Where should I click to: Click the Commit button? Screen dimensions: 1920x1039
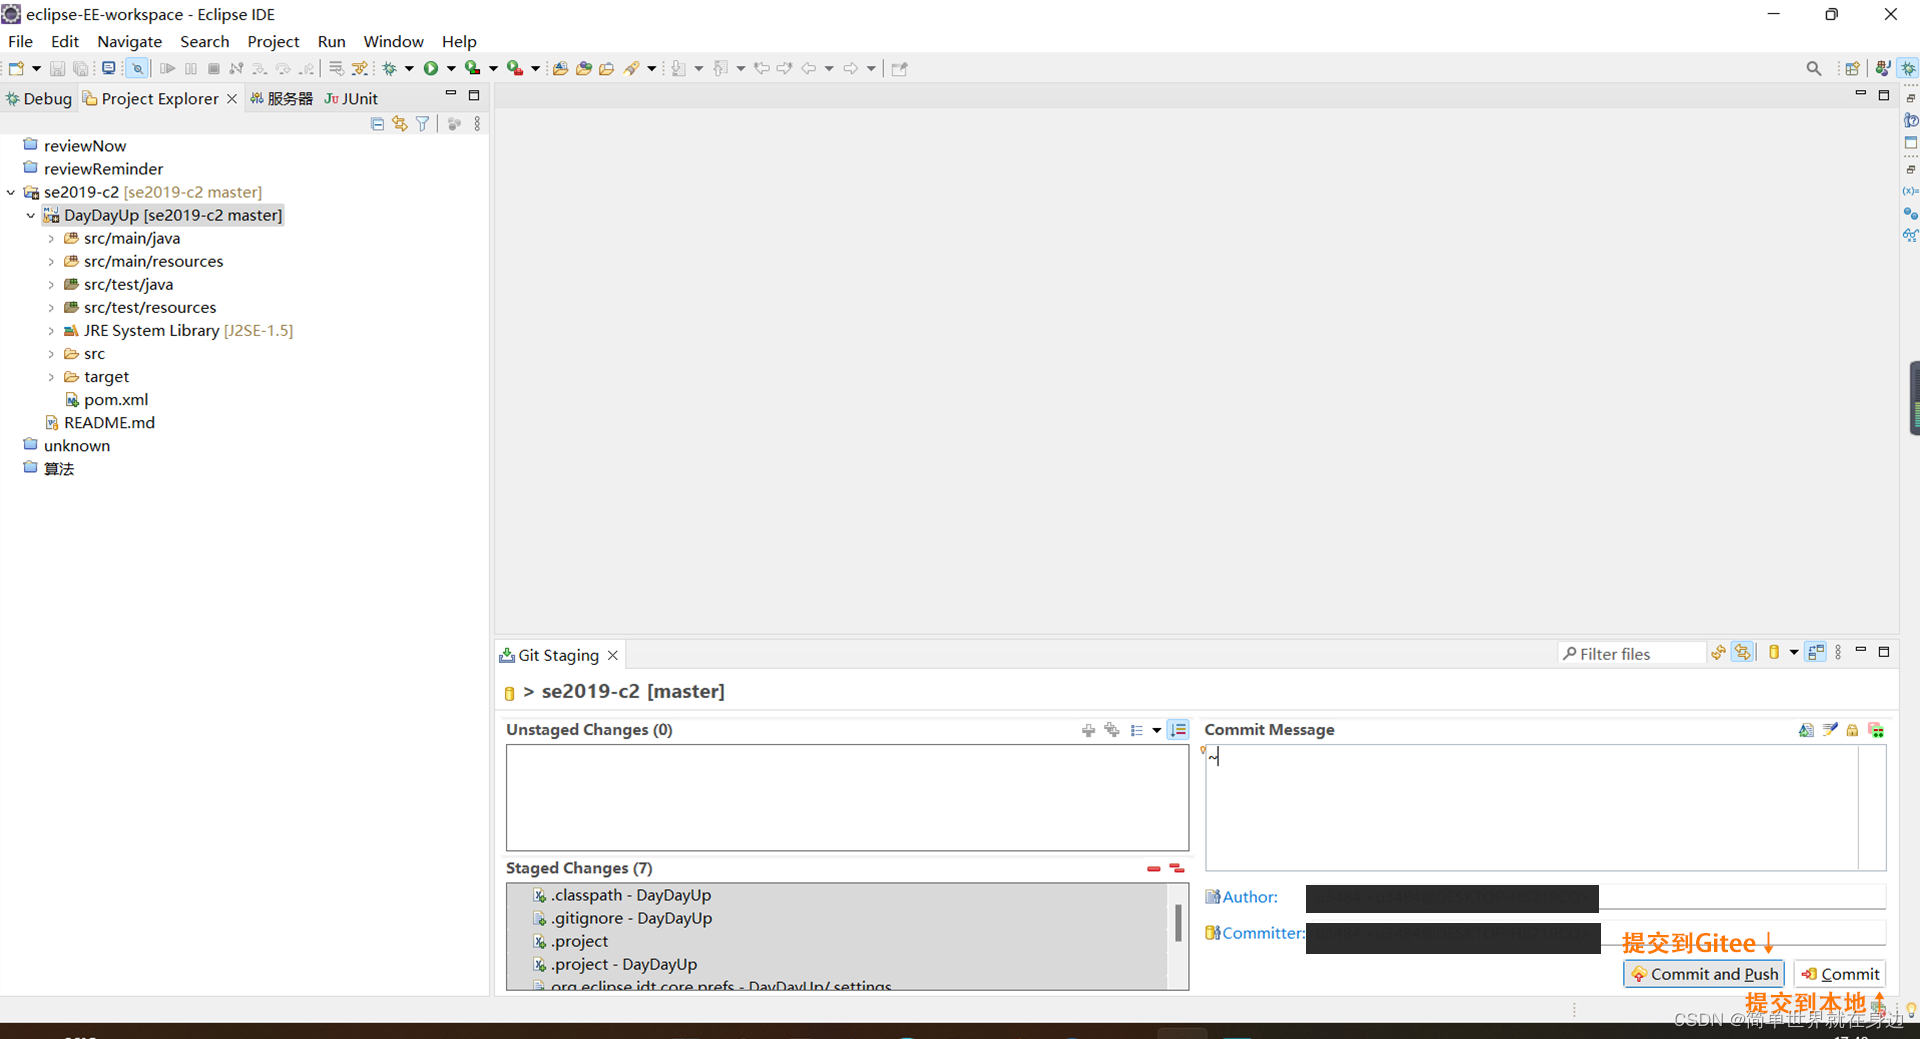point(1840,973)
